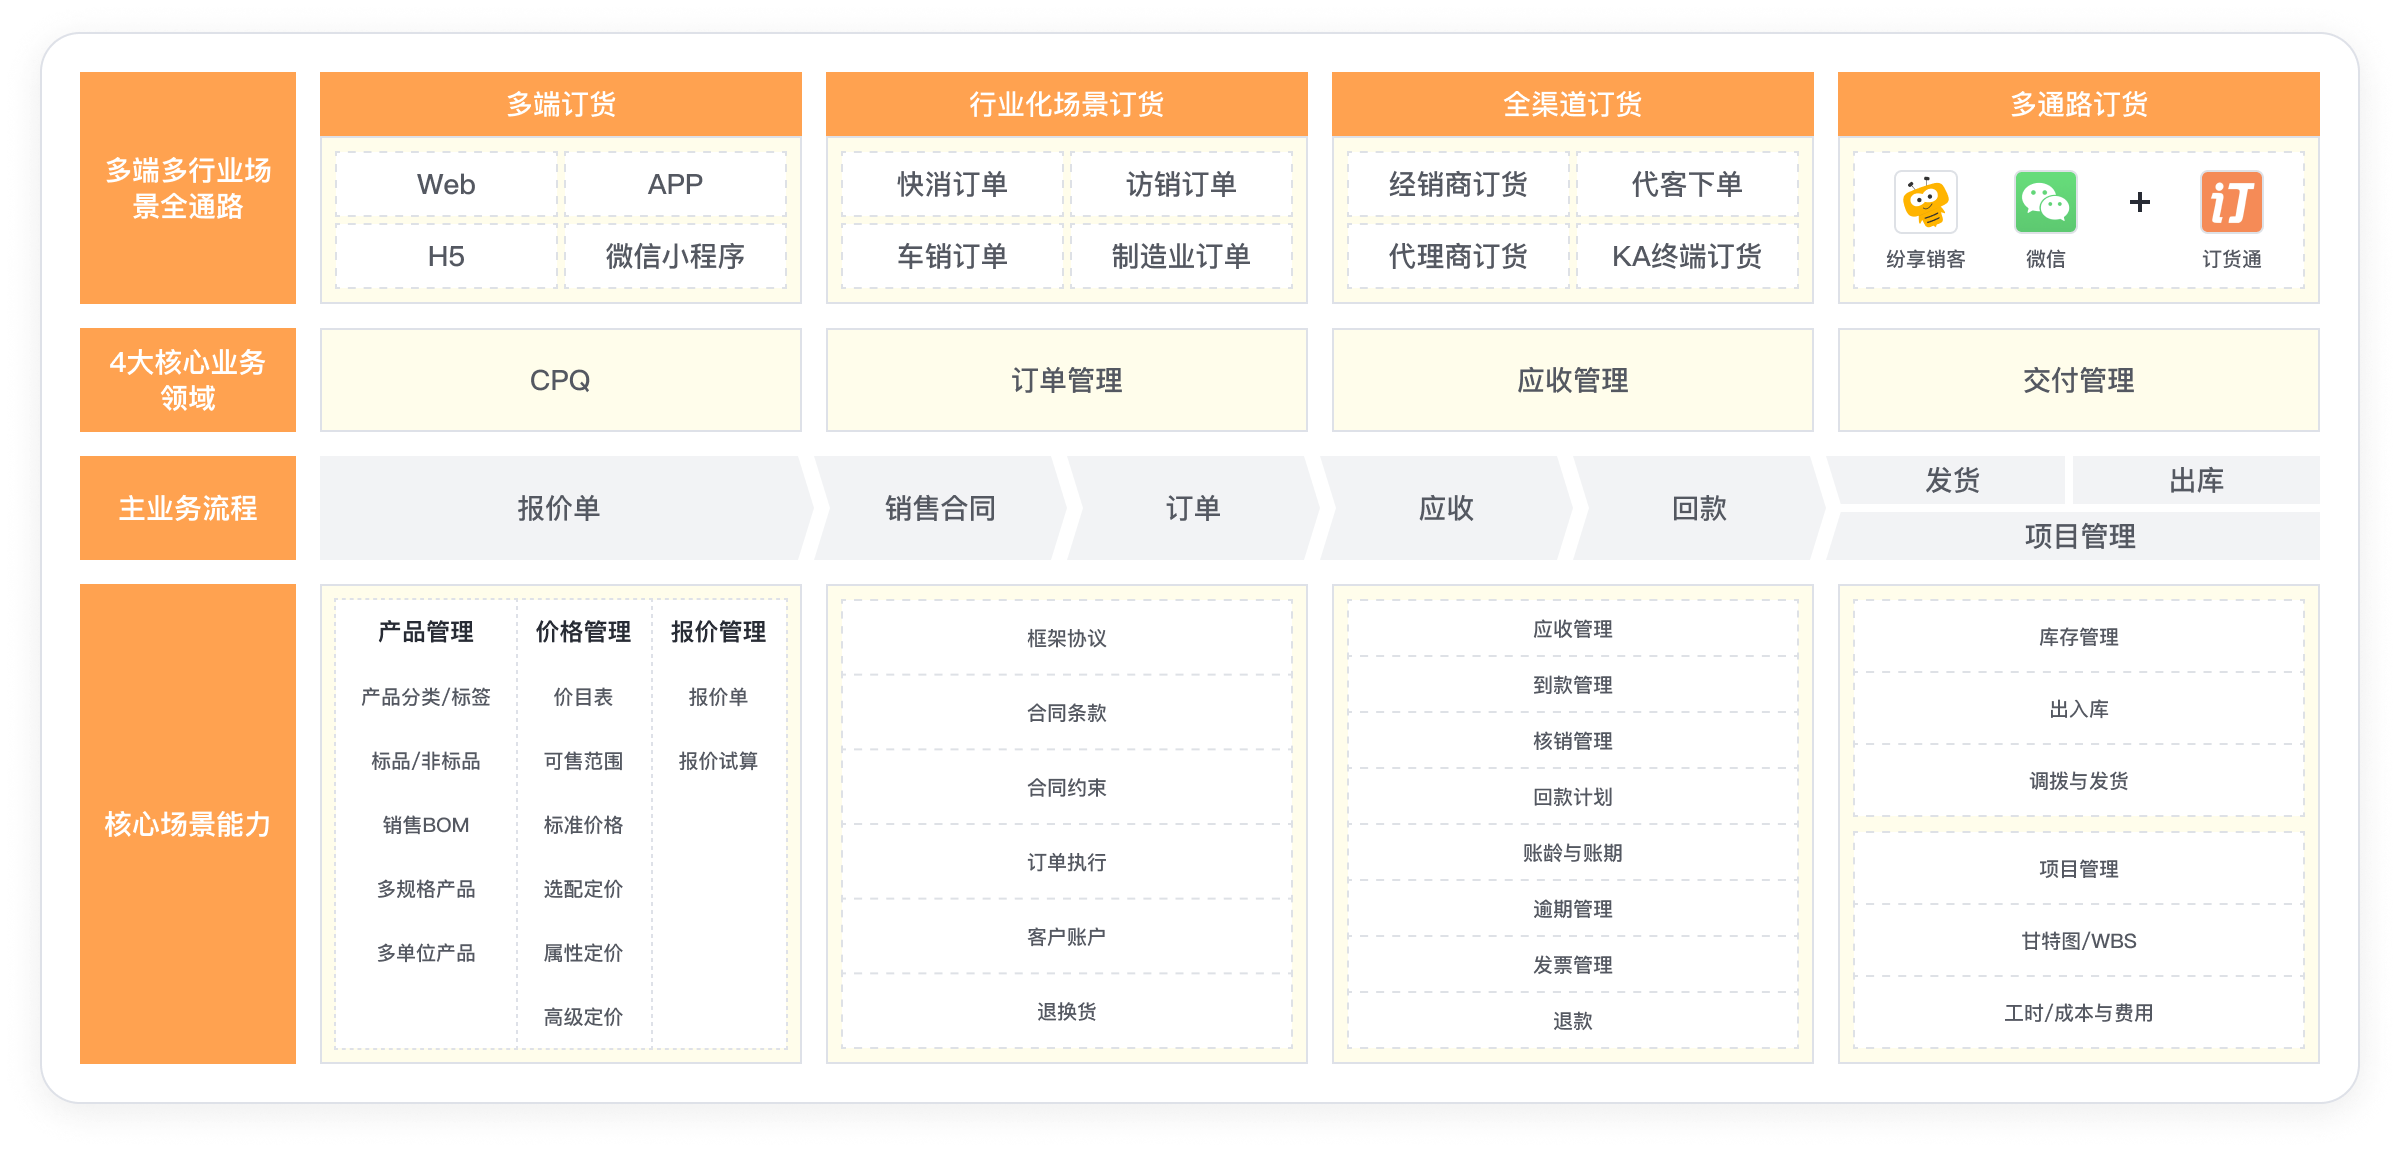Select the 回款 process arrow step
Viewport: 2400px width, 1152px height.
pyautogui.click(x=1699, y=508)
